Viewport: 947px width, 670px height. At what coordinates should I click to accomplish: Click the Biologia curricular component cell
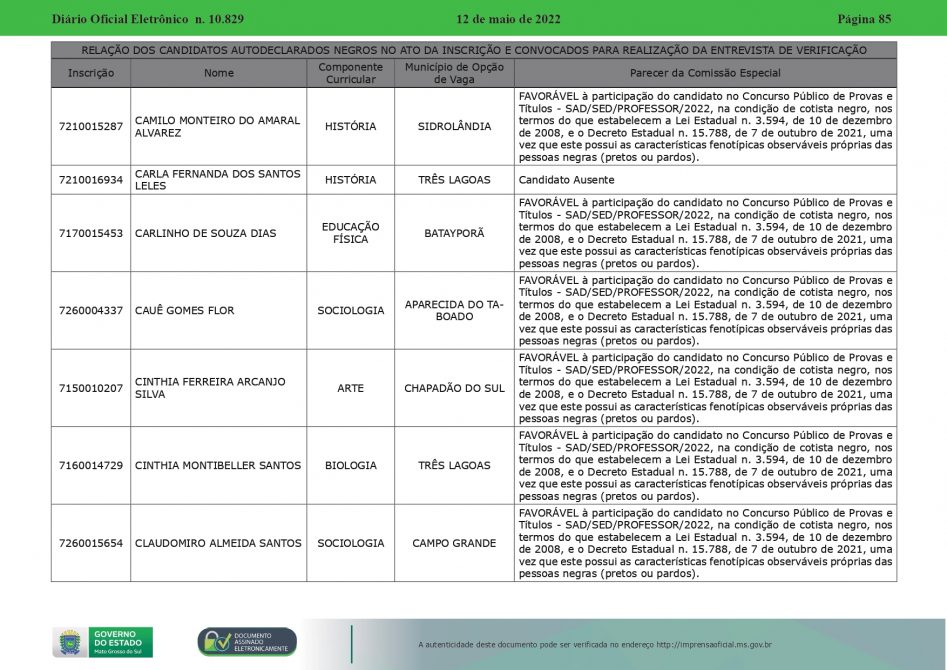point(350,466)
